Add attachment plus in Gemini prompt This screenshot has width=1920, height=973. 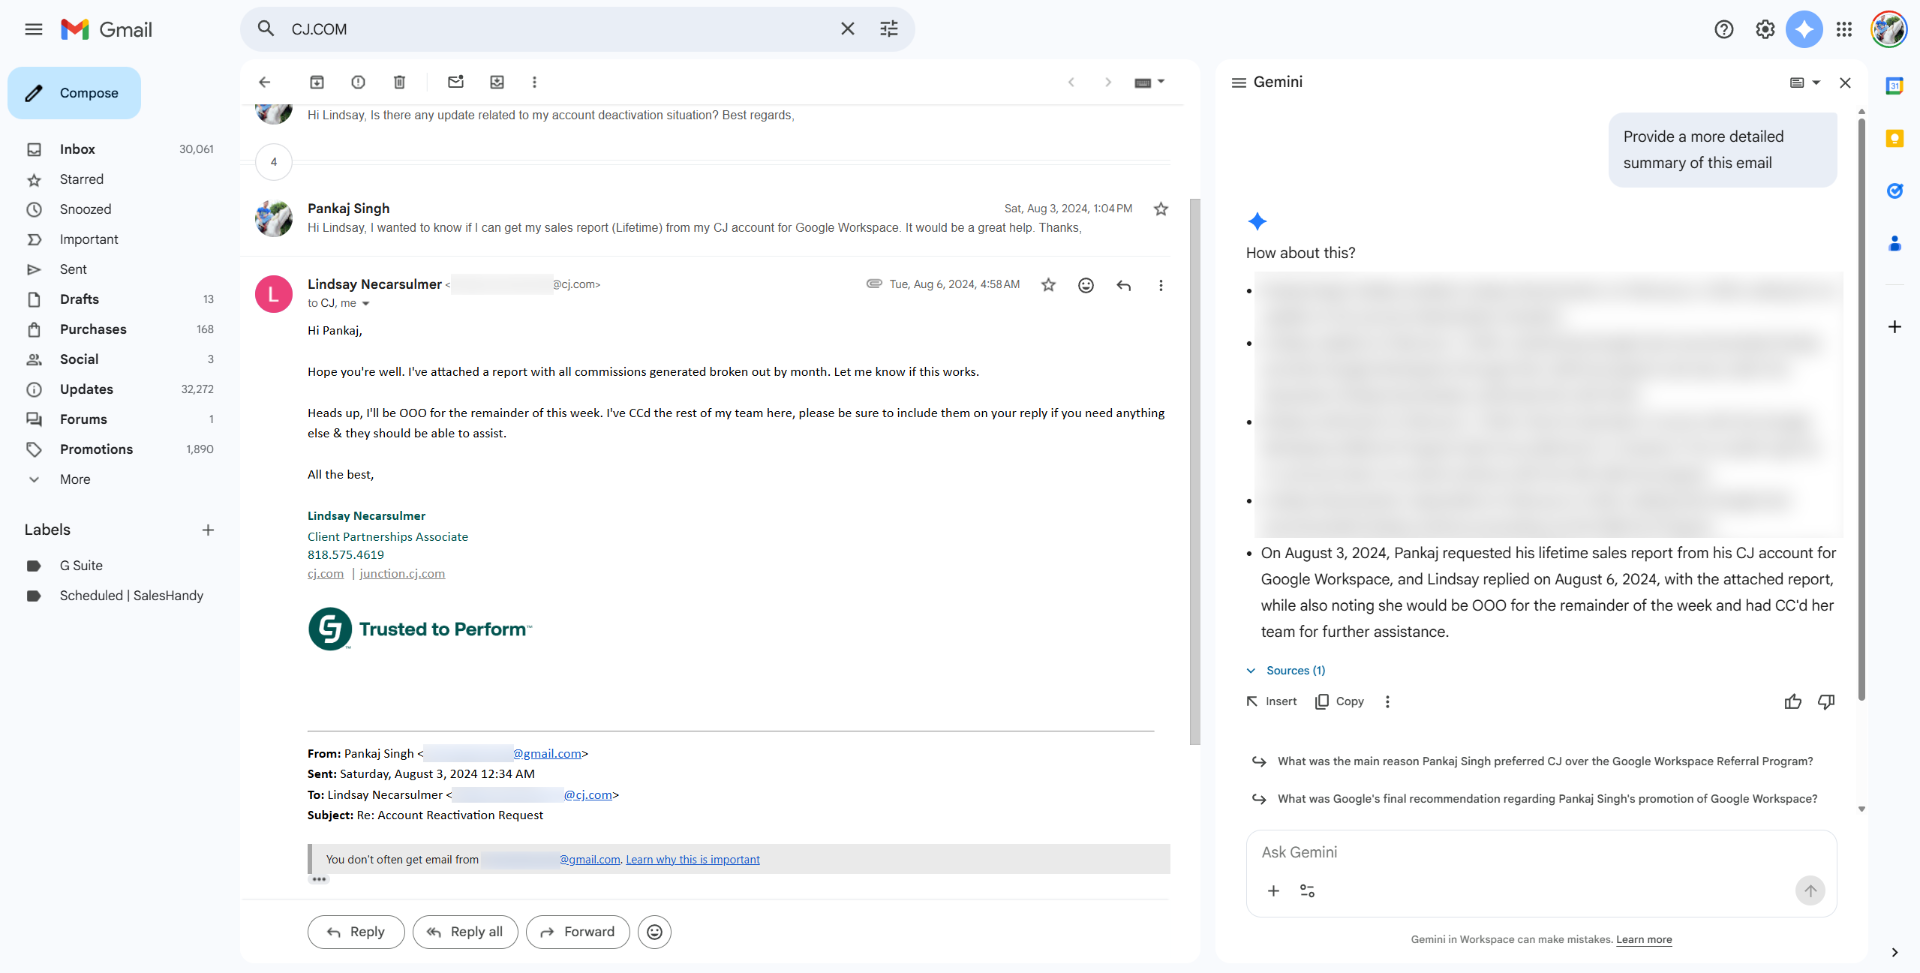click(x=1273, y=891)
